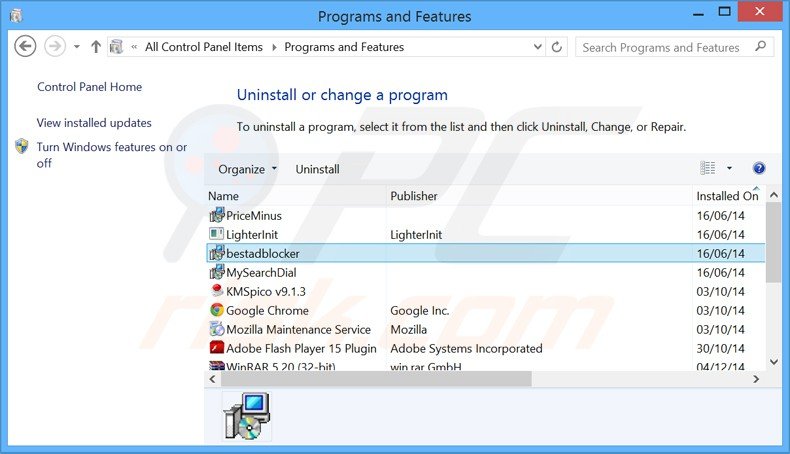This screenshot has width=790, height=454.
Task: Sort by the Name column header
Action: coord(223,196)
